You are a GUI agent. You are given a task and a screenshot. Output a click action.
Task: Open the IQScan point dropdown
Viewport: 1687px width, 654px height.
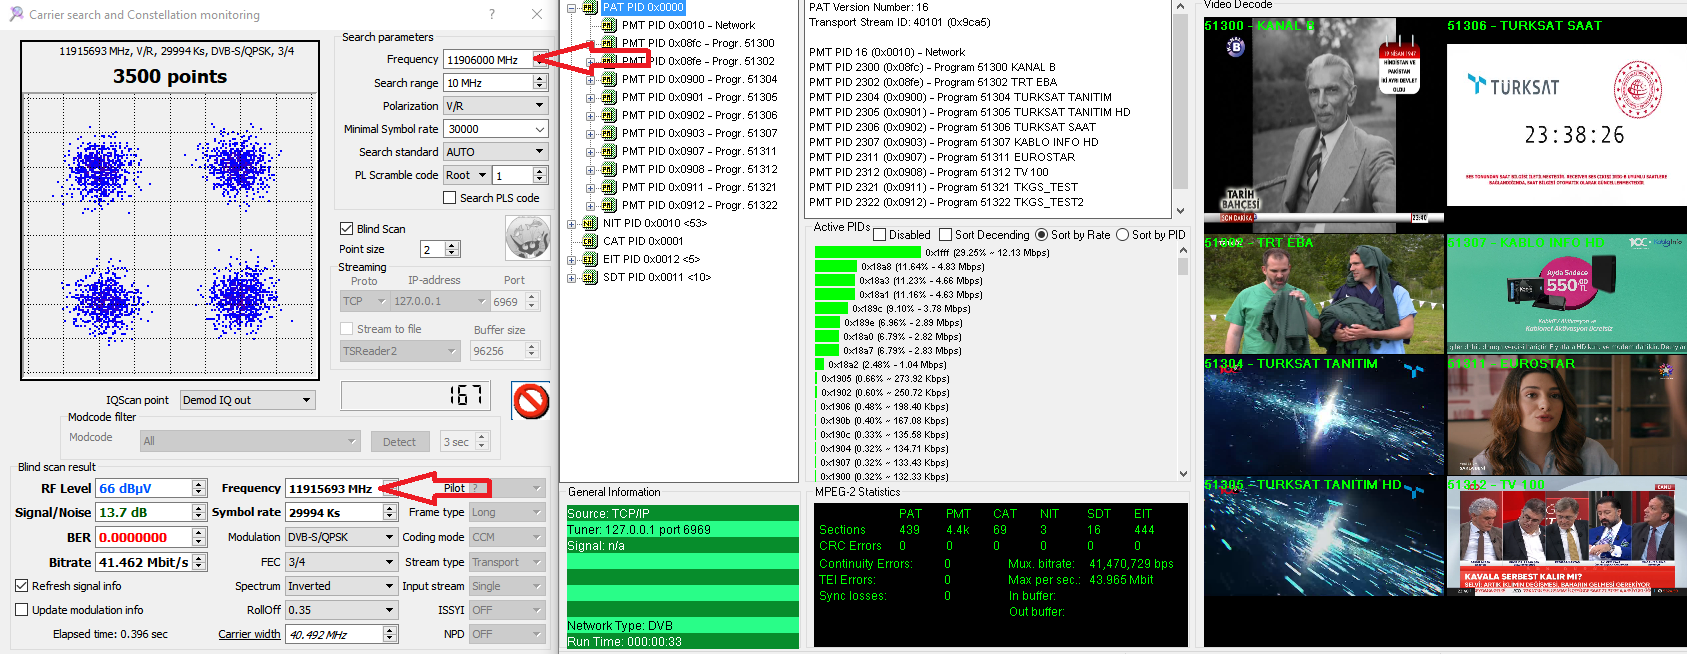[x=248, y=400]
